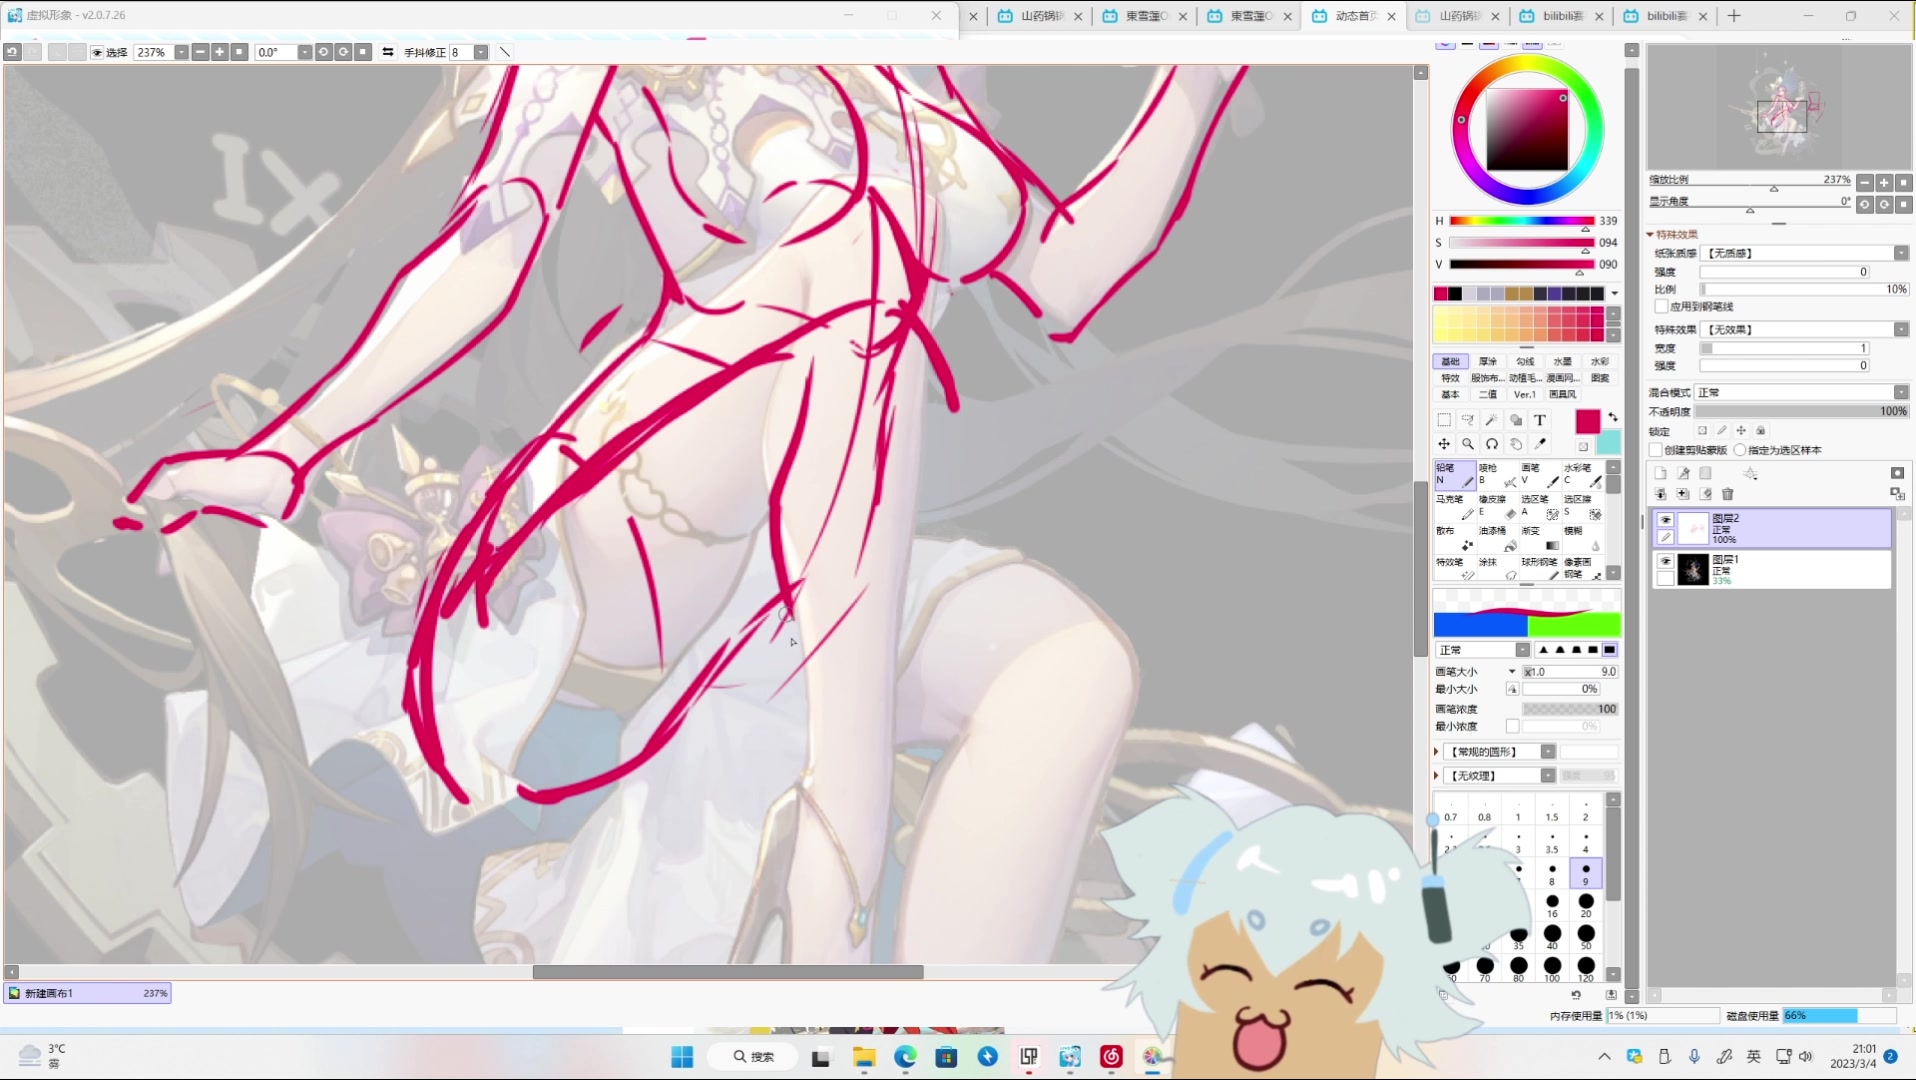Hide 图层1 using its eye icon
The width and height of the screenshot is (1916, 1080).
coord(1665,561)
